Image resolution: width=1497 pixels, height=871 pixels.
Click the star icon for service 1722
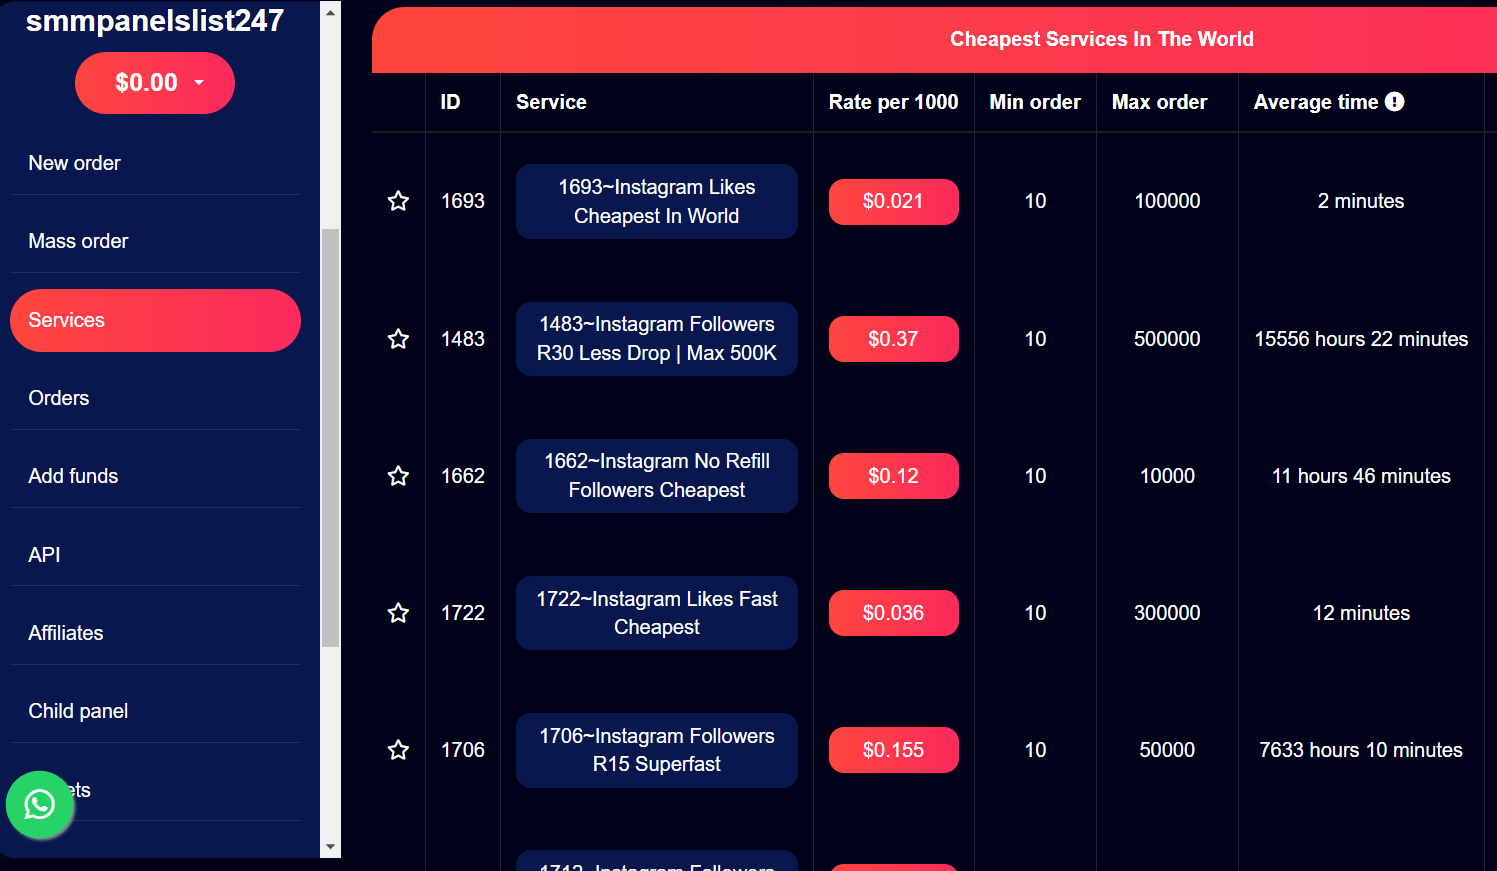pyautogui.click(x=398, y=613)
